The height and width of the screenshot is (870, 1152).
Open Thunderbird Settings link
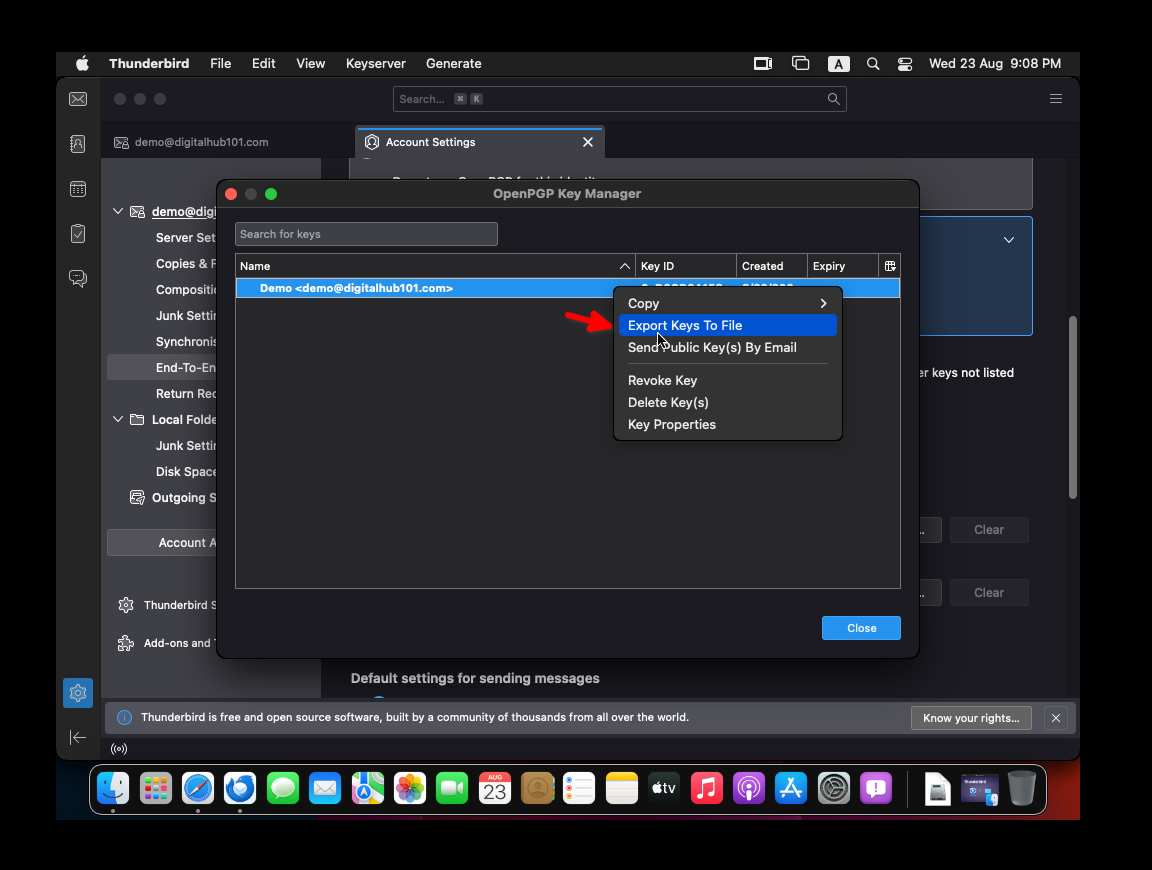click(168, 605)
